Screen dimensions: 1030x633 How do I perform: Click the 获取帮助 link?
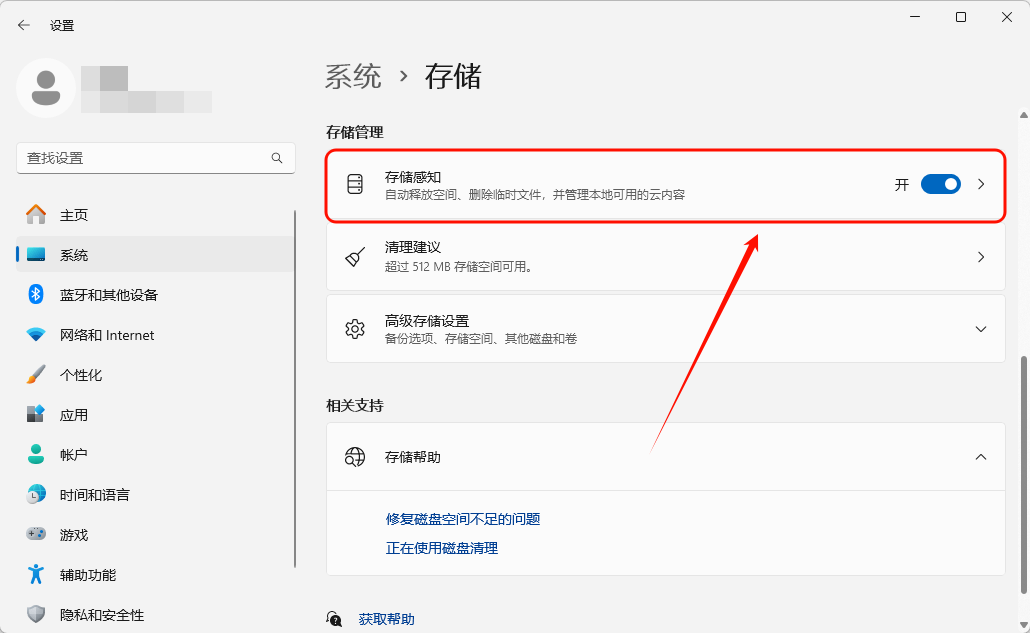tap(387, 618)
